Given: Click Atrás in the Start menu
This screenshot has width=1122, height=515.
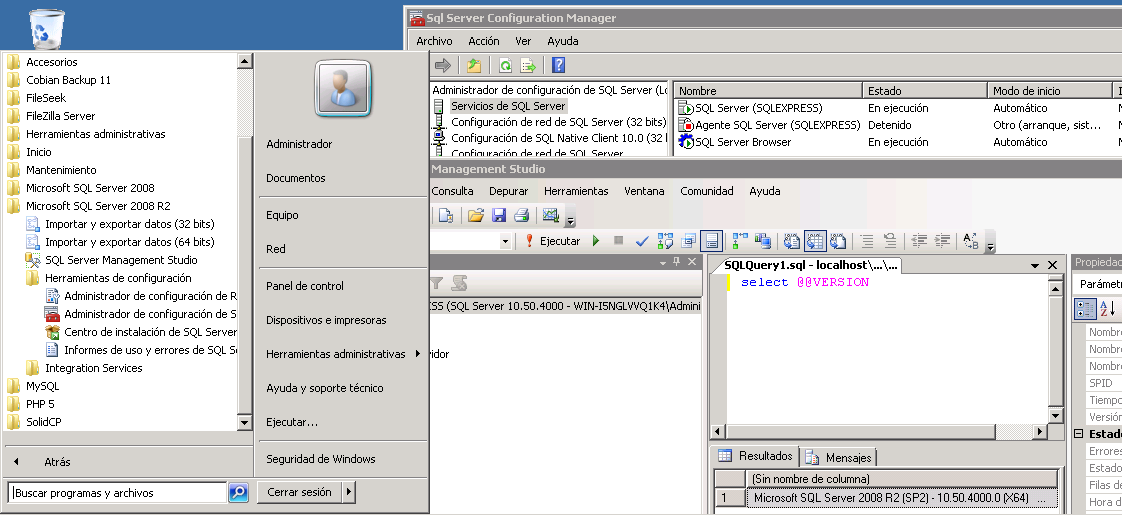Looking at the screenshot, I should click(x=57, y=462).
